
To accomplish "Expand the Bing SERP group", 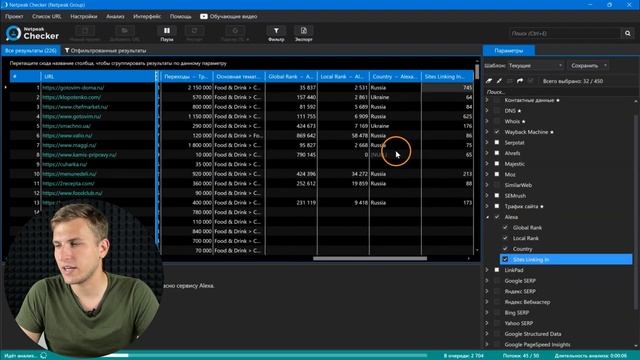I will tap(487, 312).
